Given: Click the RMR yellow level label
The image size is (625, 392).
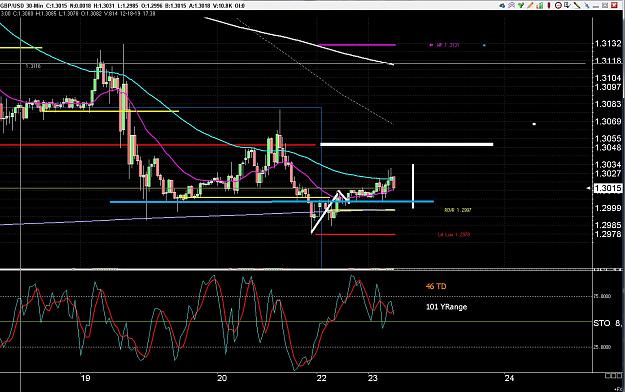Looking at the screenshot, I should coord(458,210).
